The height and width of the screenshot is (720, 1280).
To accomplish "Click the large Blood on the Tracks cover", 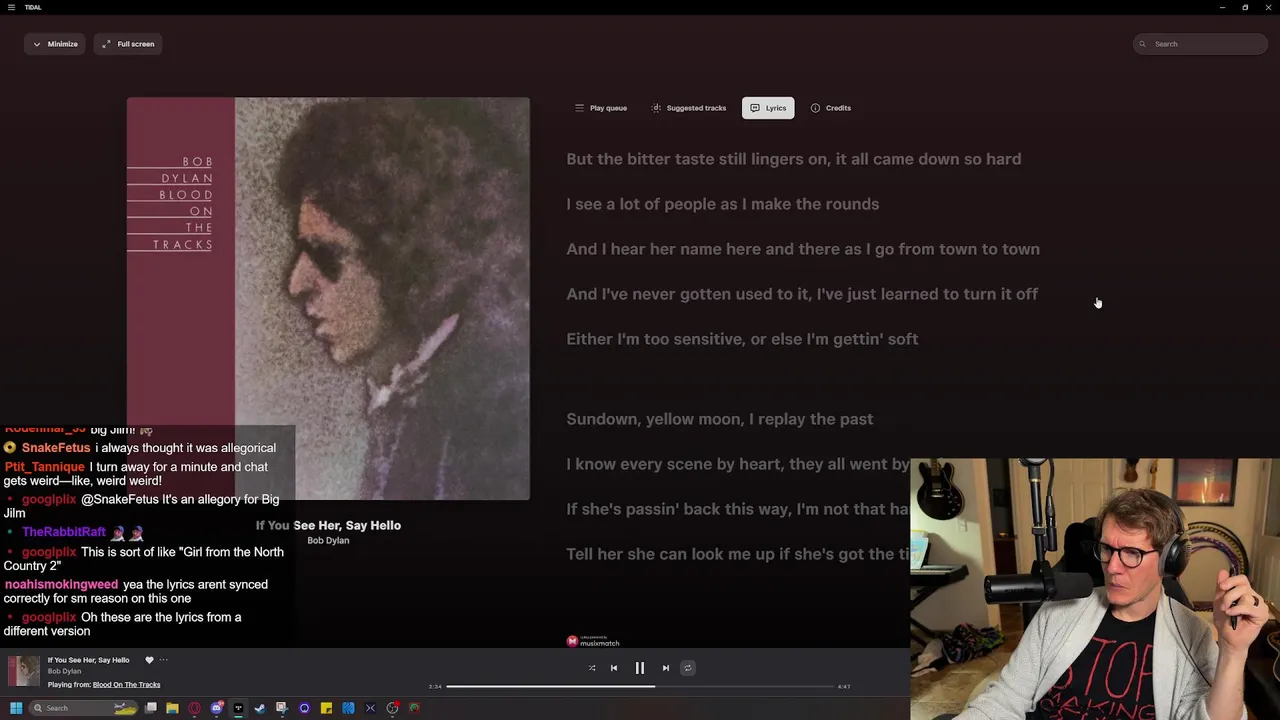I will click(x=328, y=298).
